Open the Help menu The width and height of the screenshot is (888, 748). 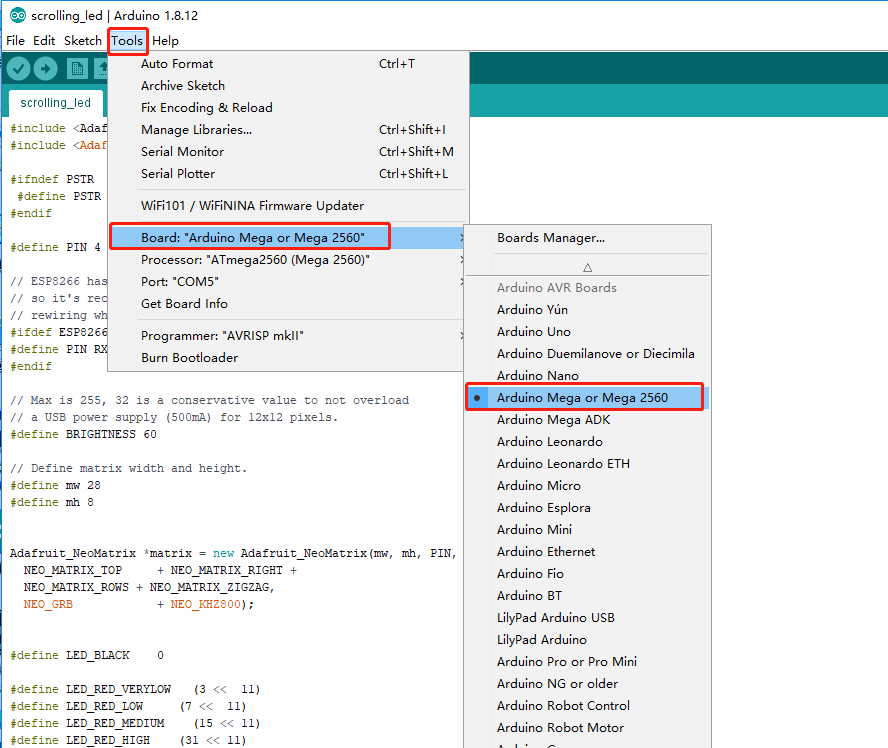tap(165, 41)
